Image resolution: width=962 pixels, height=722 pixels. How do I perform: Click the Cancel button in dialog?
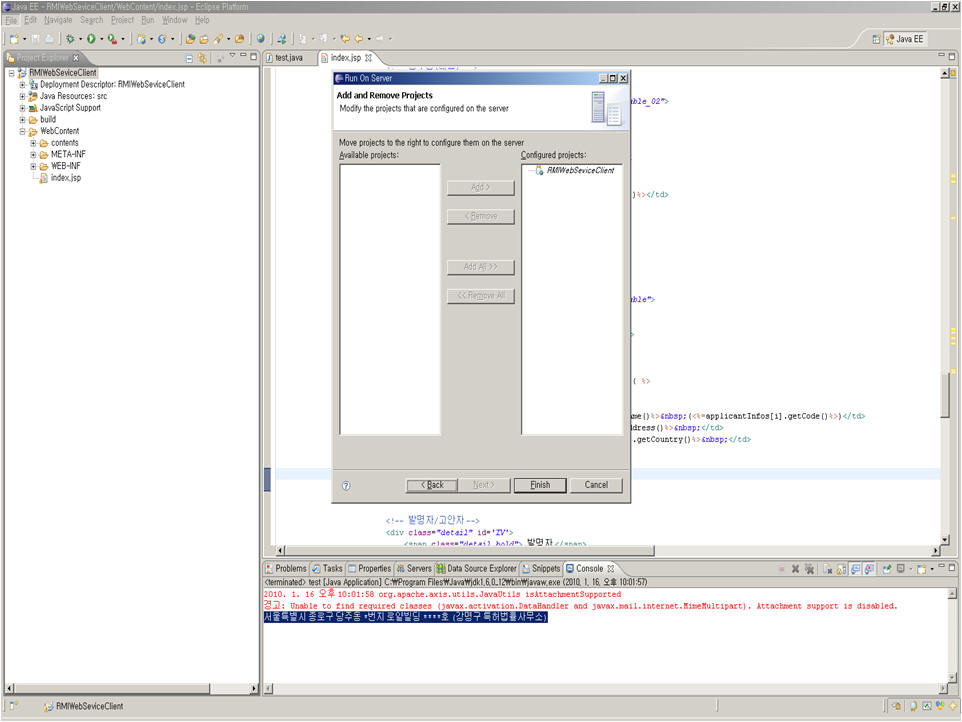pos(596,485)
